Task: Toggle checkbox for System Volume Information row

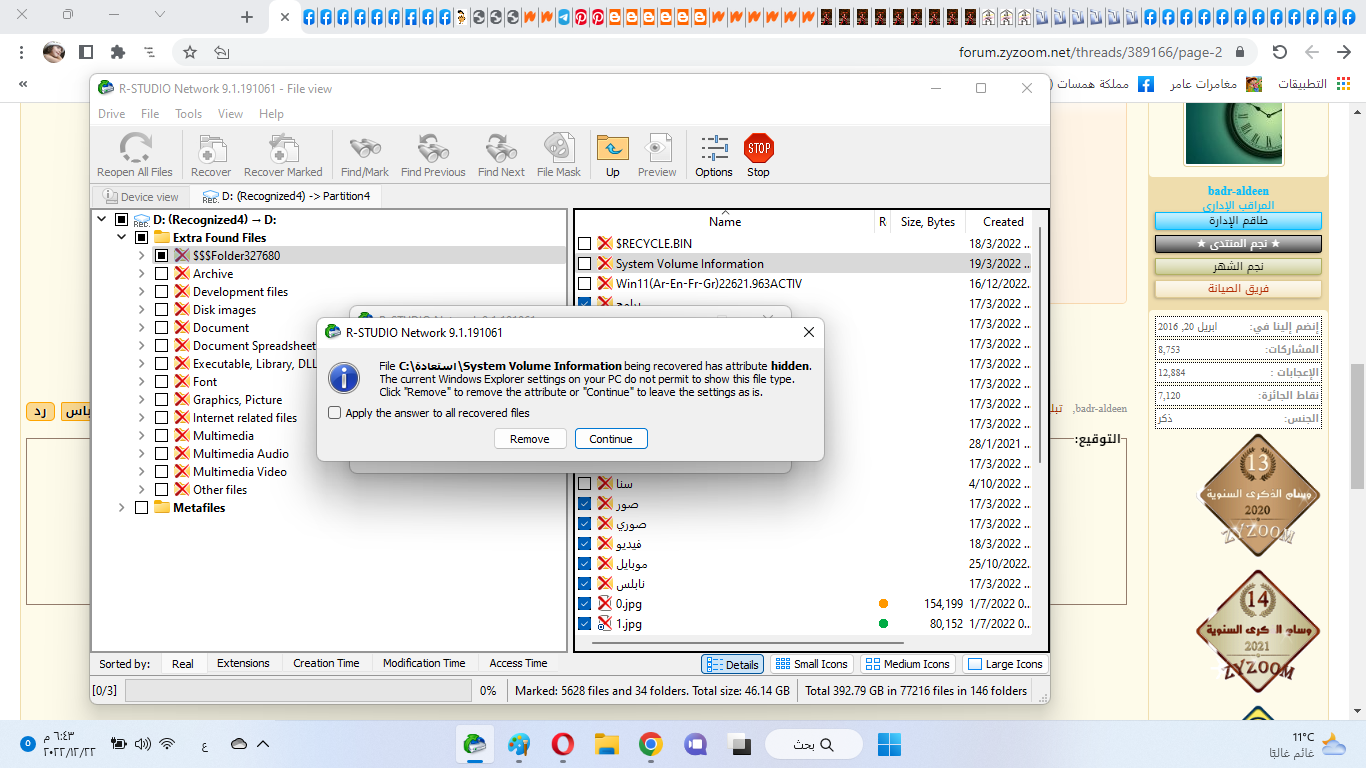Action: (x=585, y=263)
